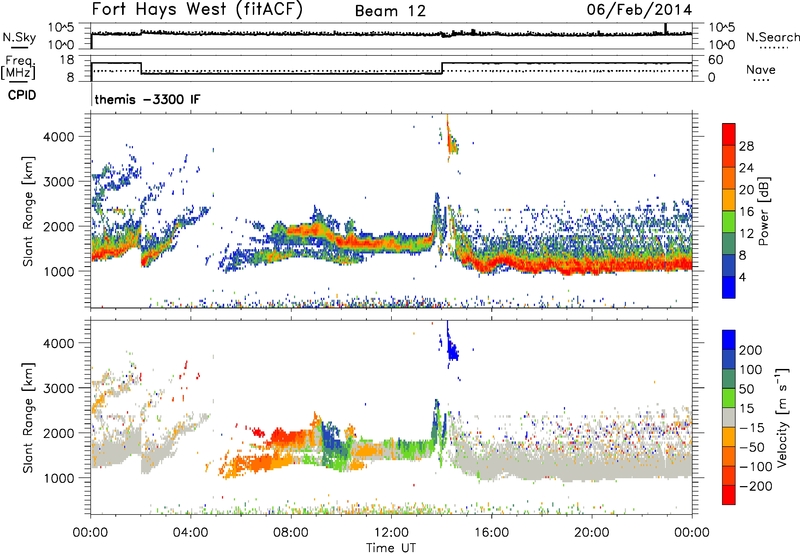Click the red bottom of the velocity colorbar
The height and width of the screenshot is (554, 800).
point(729,495)
